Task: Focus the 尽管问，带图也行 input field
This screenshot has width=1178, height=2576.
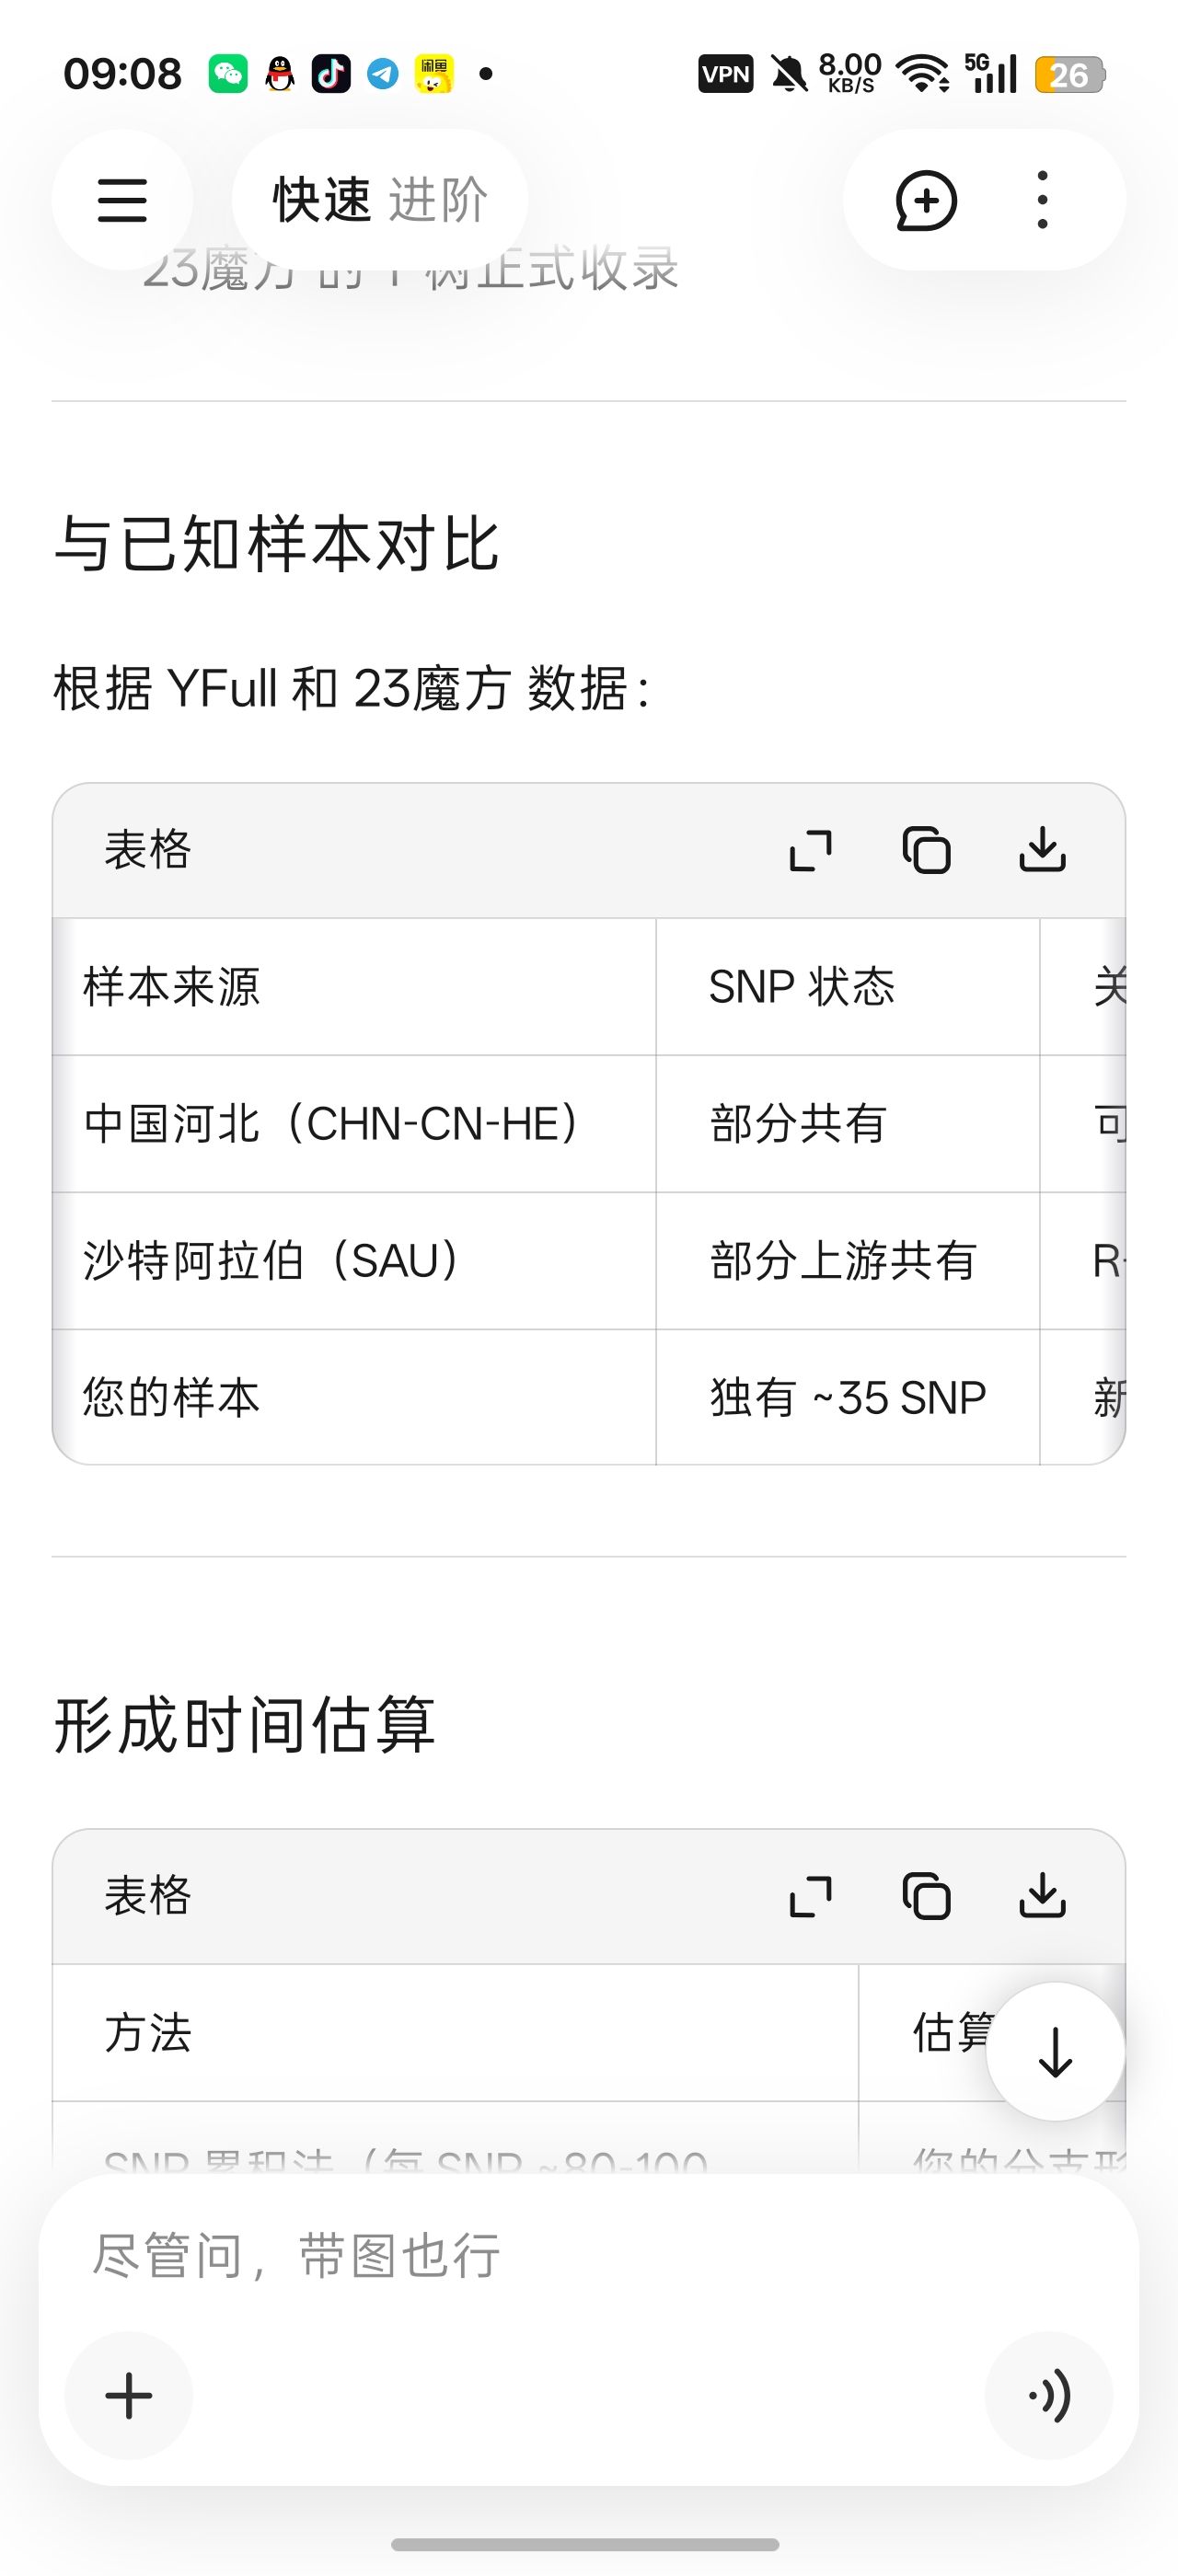Action: [588, 2257]
